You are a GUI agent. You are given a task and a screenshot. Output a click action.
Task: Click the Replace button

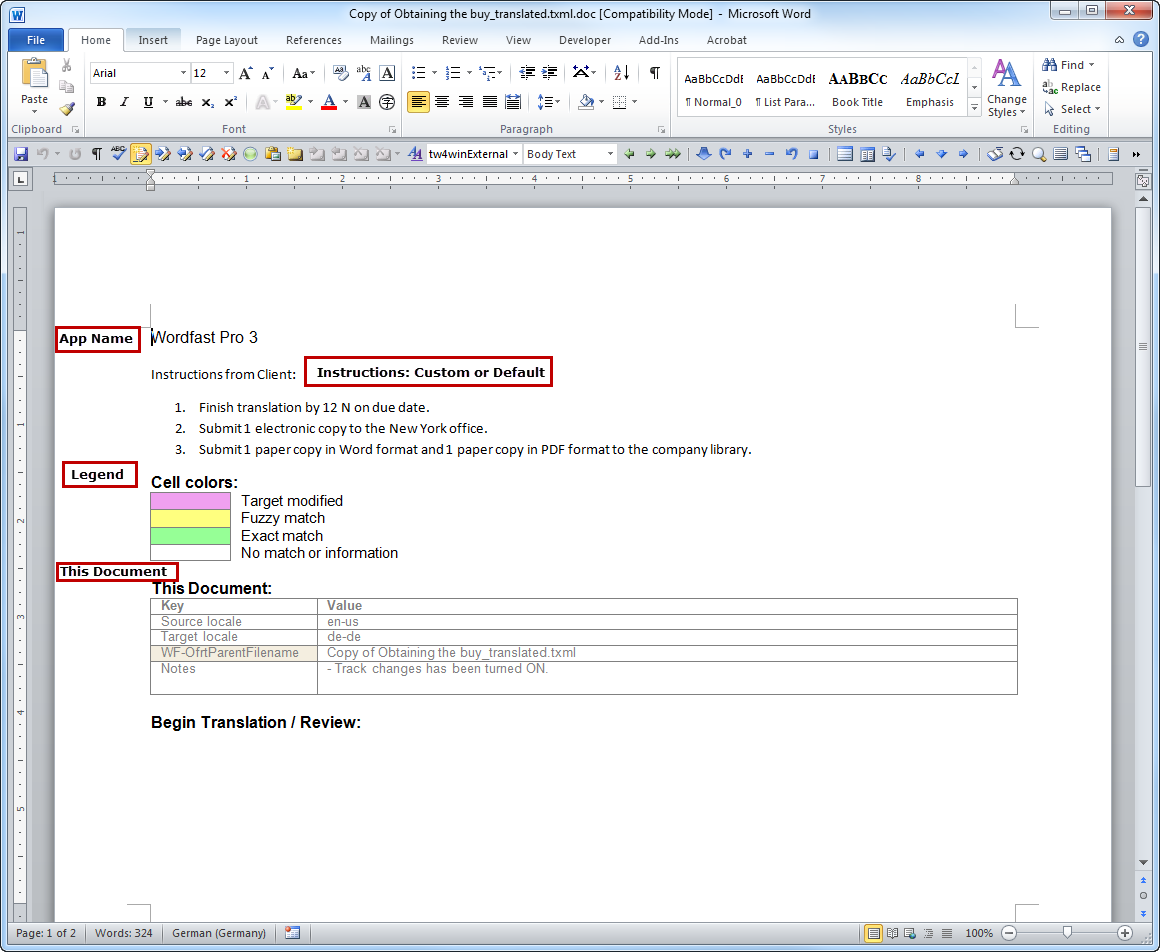pos(1071,87)
